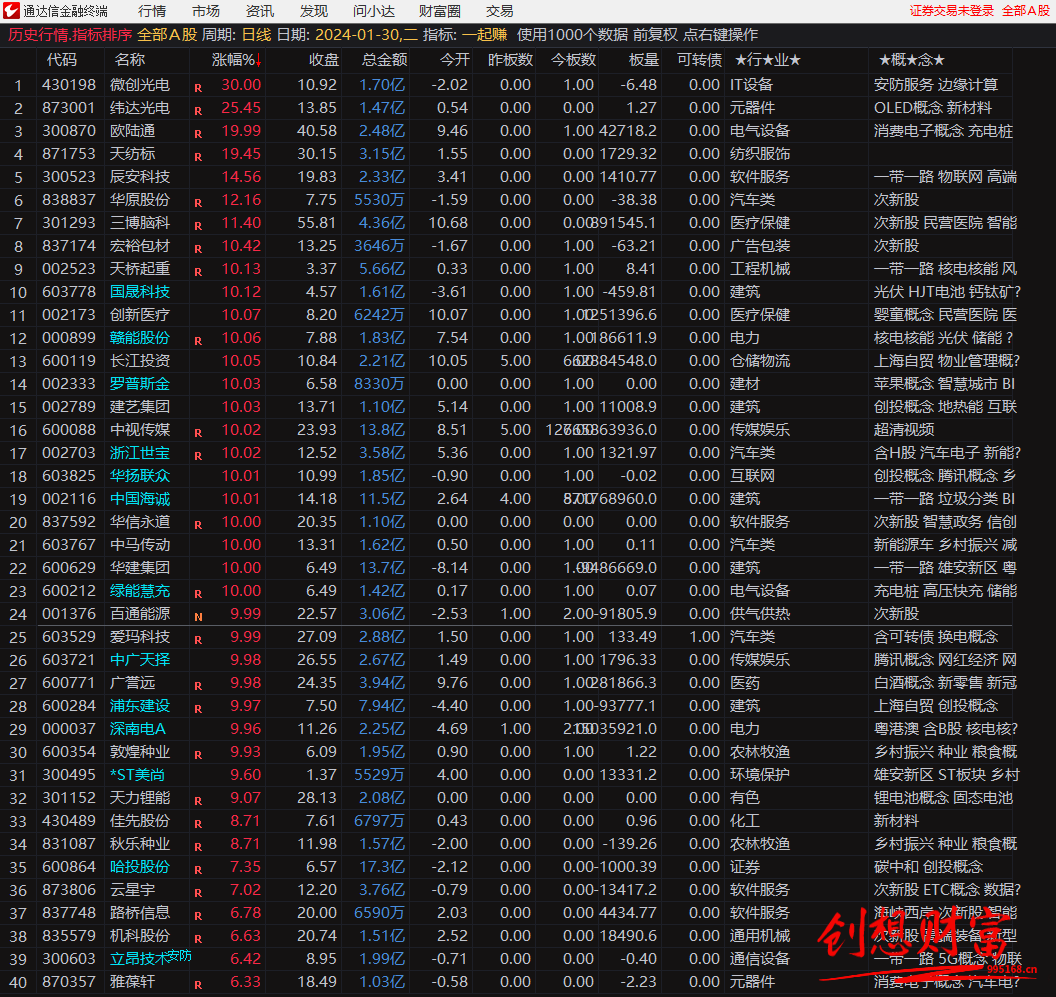Sort by the 收盘 column header
This screenshot has width=1056, height=997.
pos(324,60)
